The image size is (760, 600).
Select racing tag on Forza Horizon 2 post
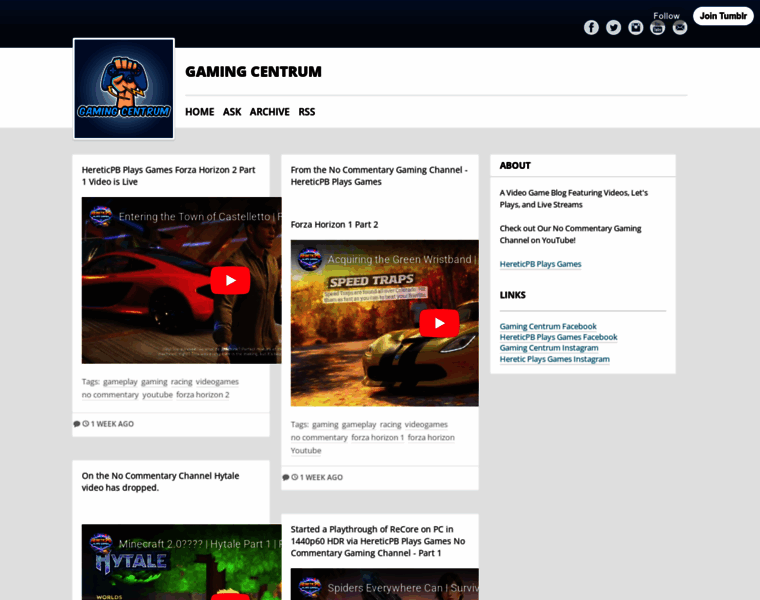click(x=181, y=382)
